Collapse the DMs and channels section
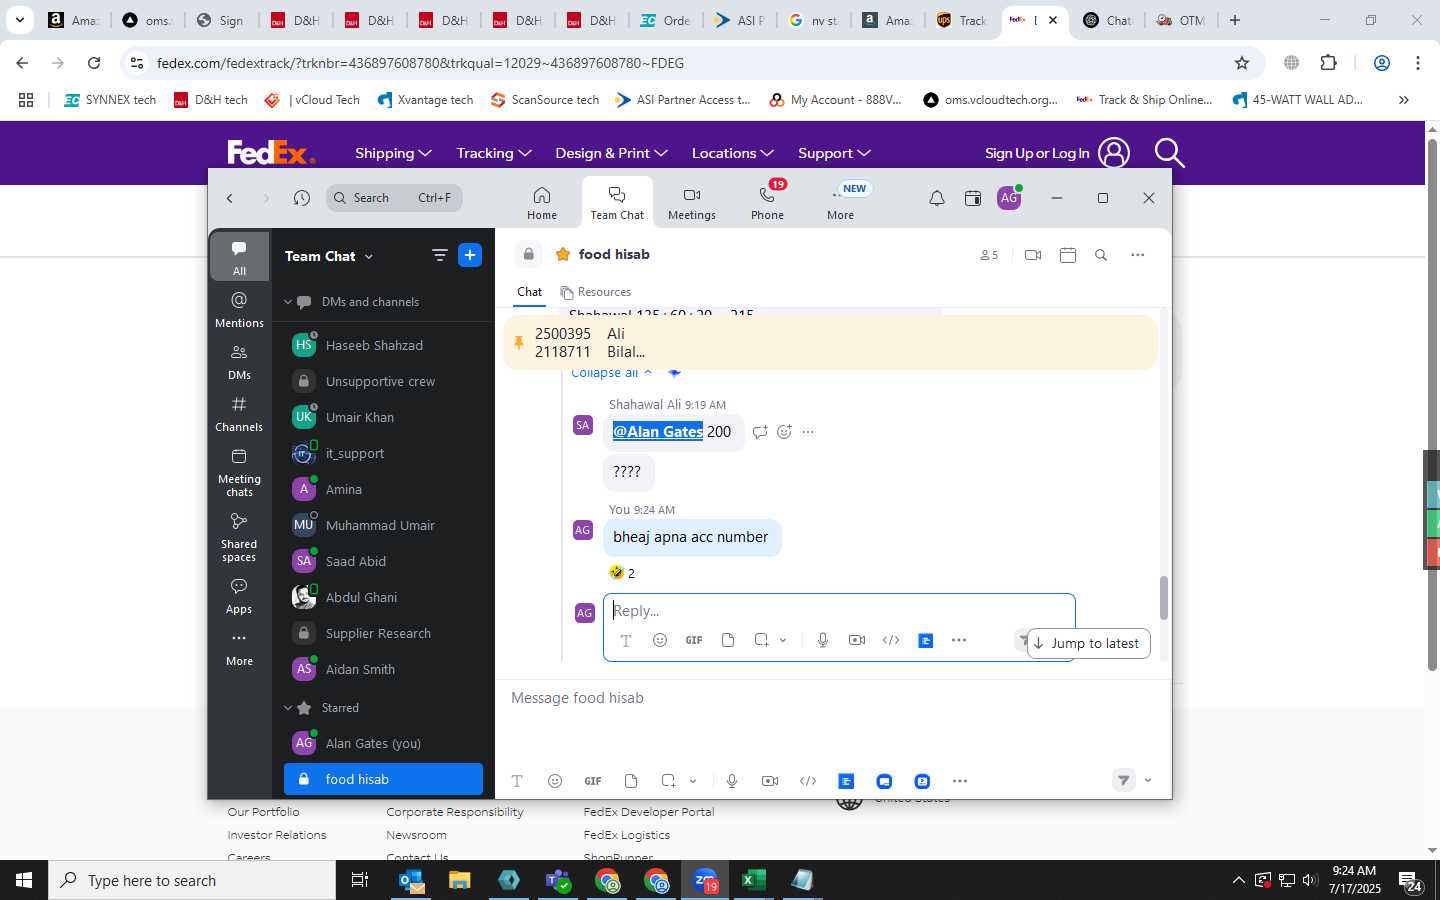Screen dimensions: 1440x900 (288, 302)
